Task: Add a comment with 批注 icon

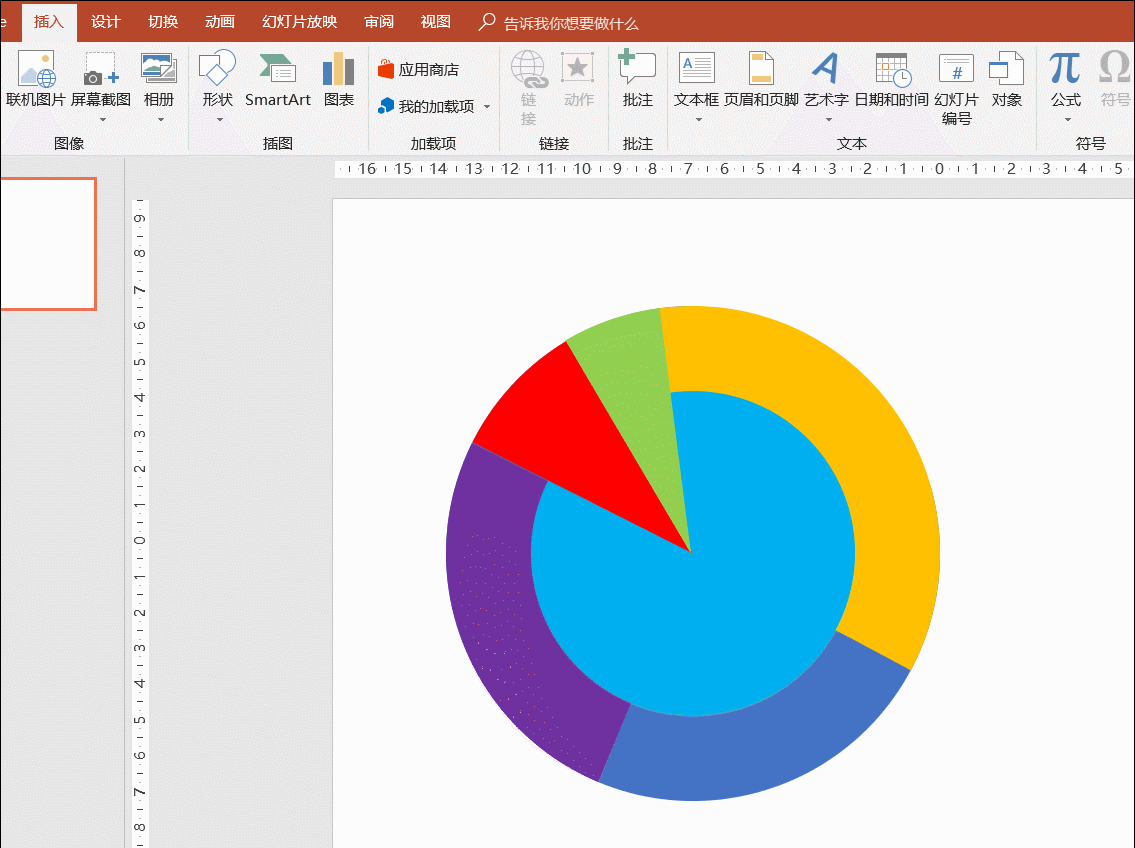Action: (x=637, y=70)
